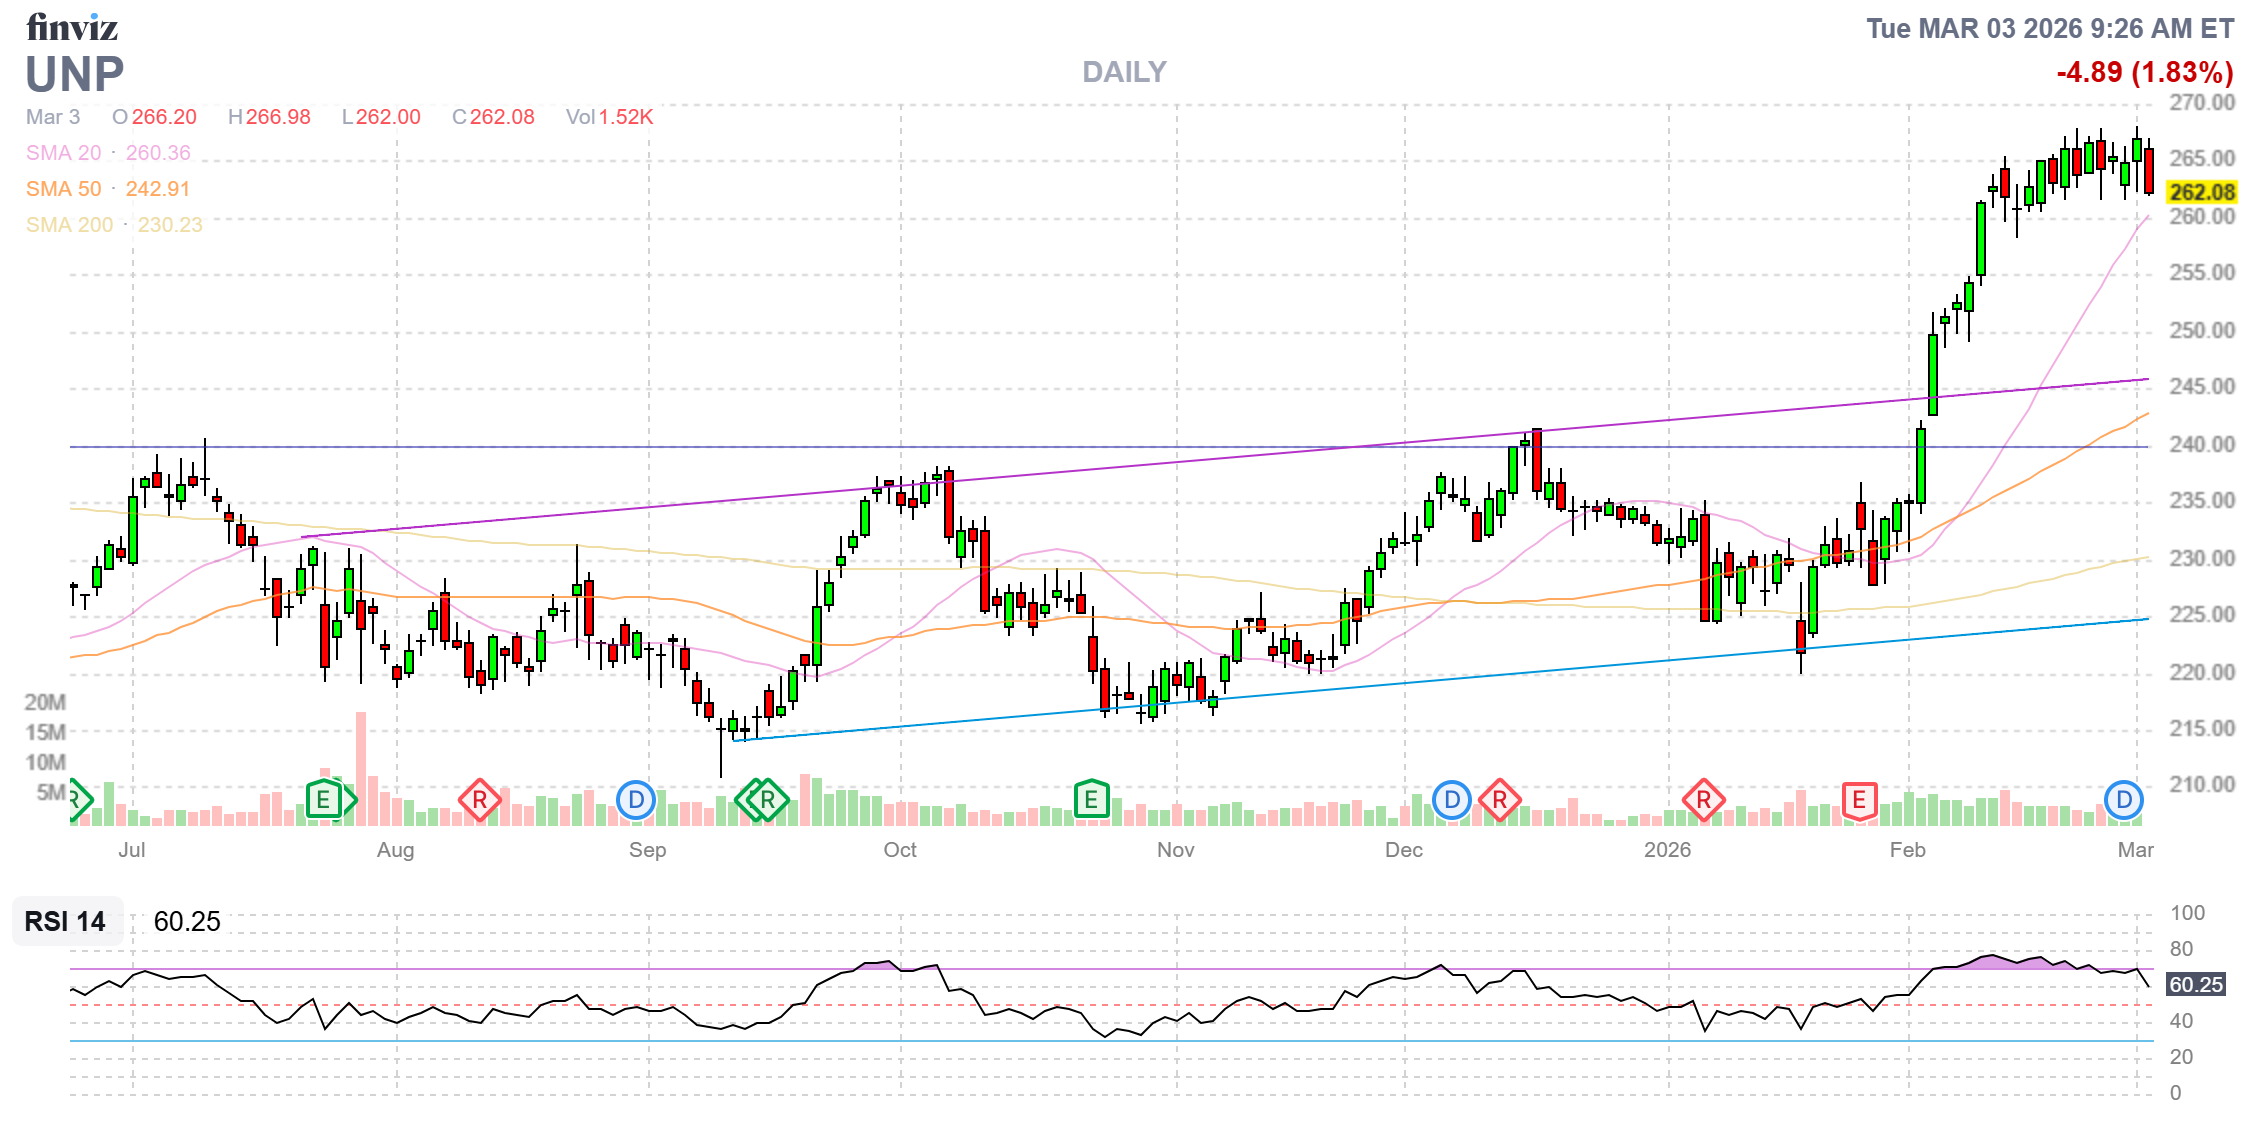Screen dimensions: 2260x1124
Task: Click the yellow 262.08 current price tag
Action: point(2201,192)
